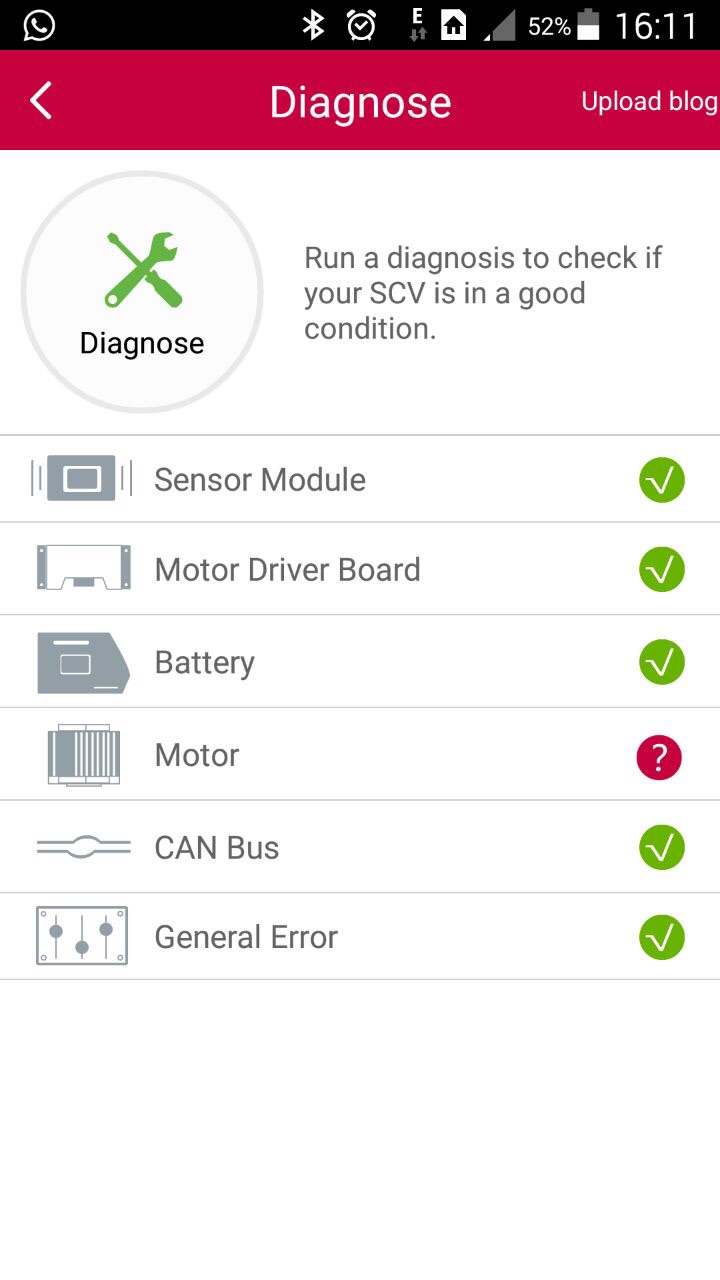The width and height of the screenshot is (720, 1280).
Task: Click the CAN Bus line icon
Action: (x=83, y=847)
